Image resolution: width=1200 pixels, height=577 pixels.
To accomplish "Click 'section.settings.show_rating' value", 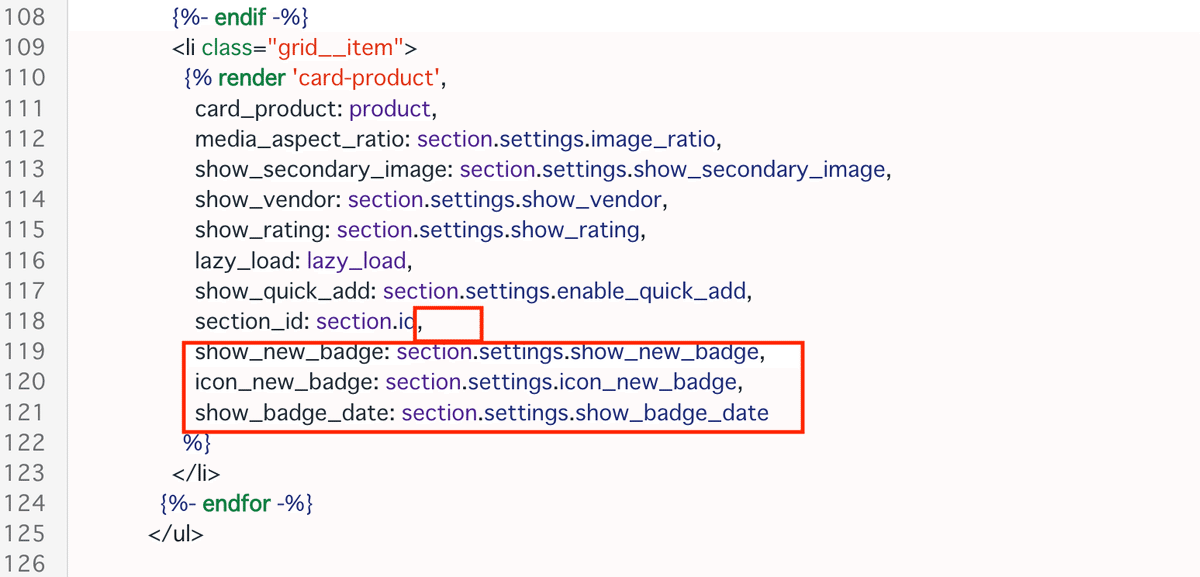I will pos(490,230).
